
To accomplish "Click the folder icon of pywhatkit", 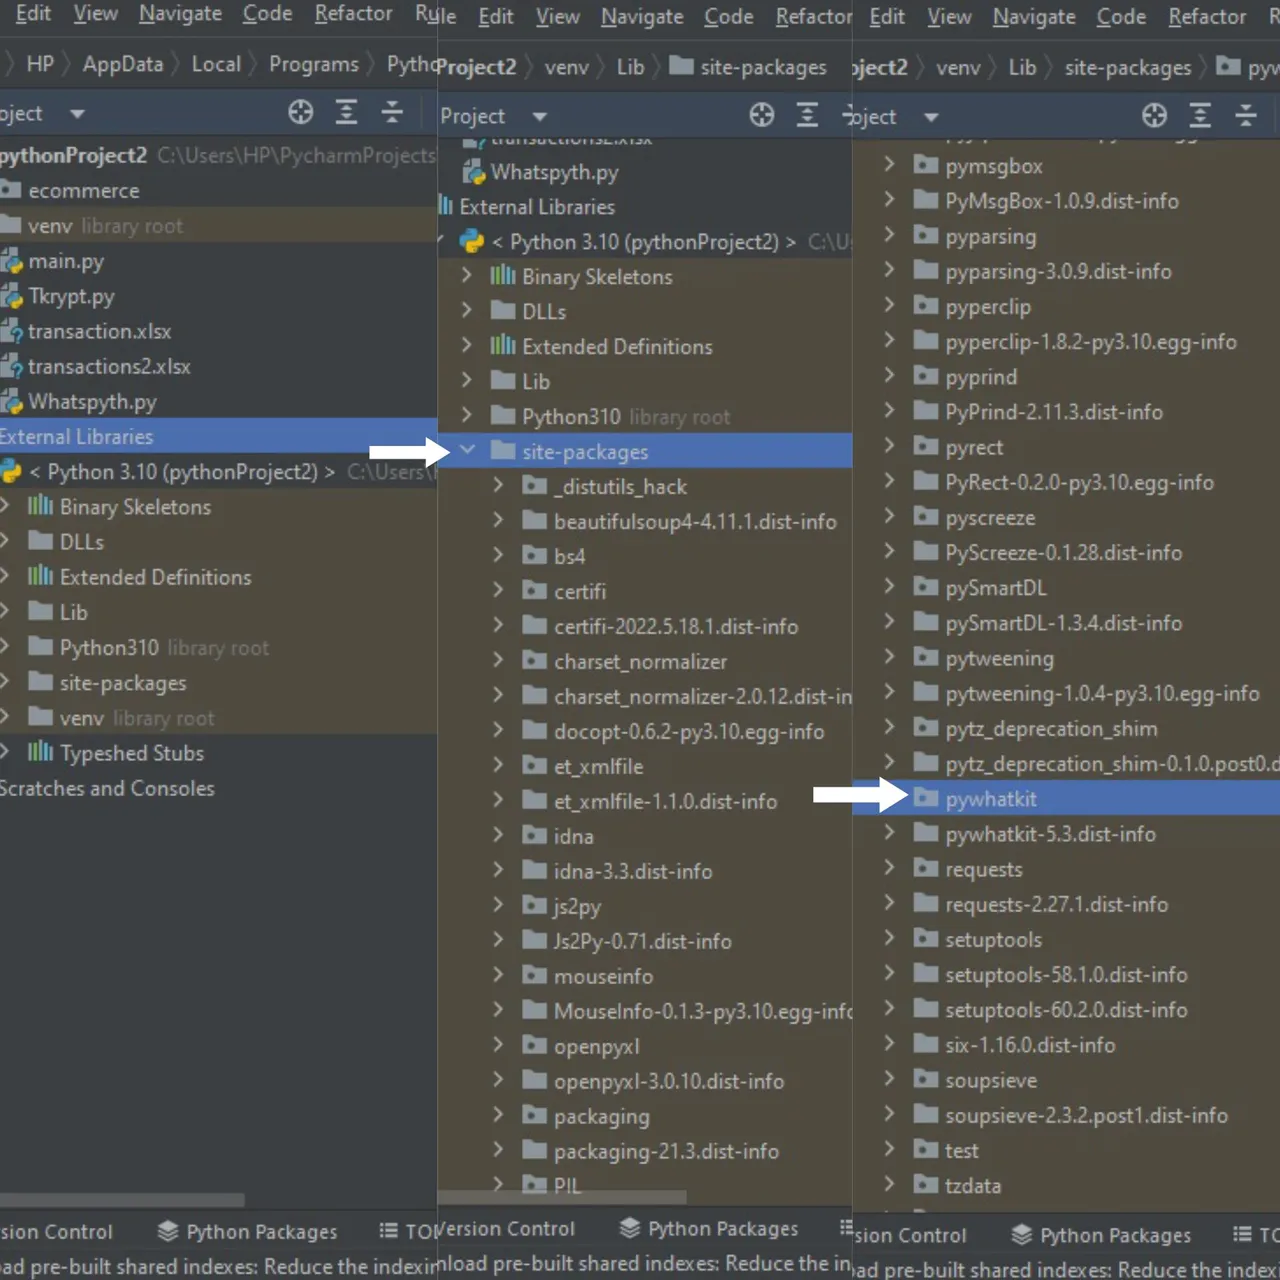I will [926, 798].
